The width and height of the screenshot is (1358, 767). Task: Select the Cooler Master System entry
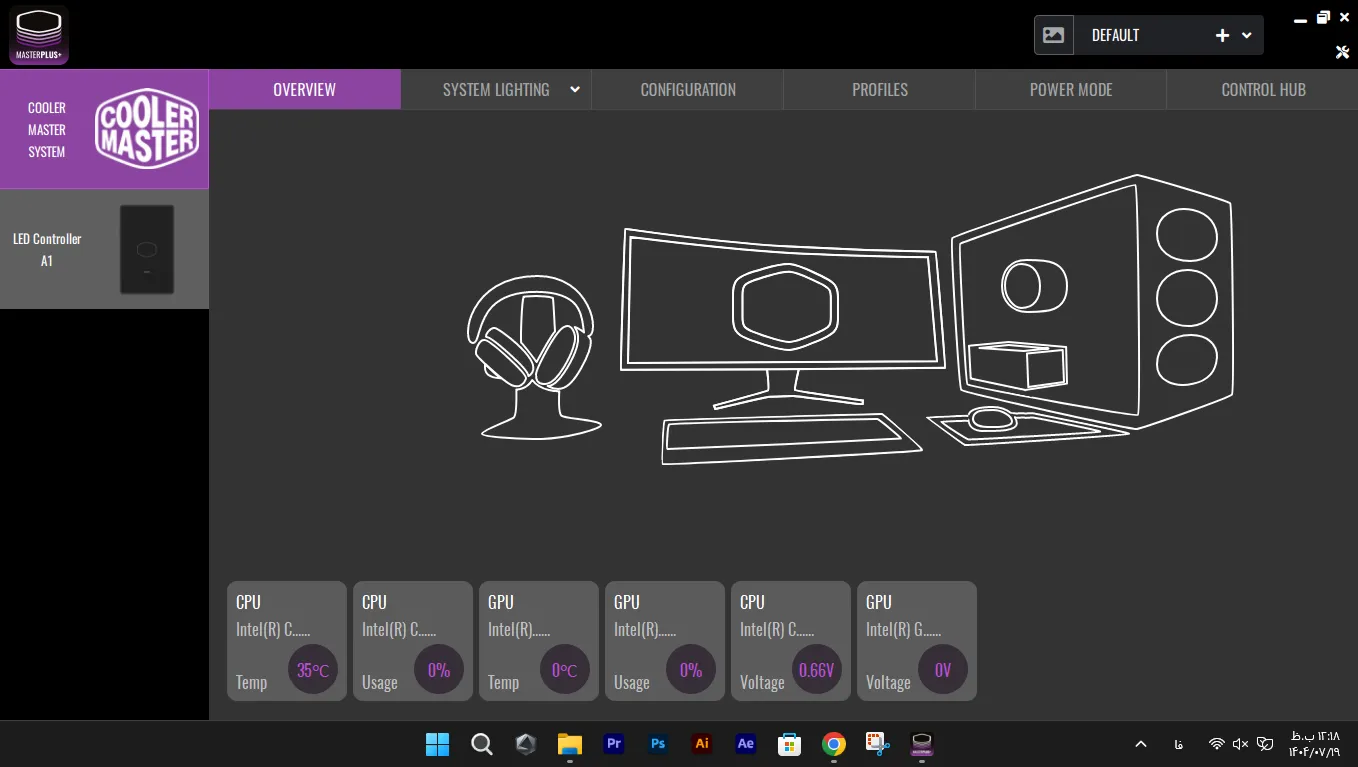104,129
